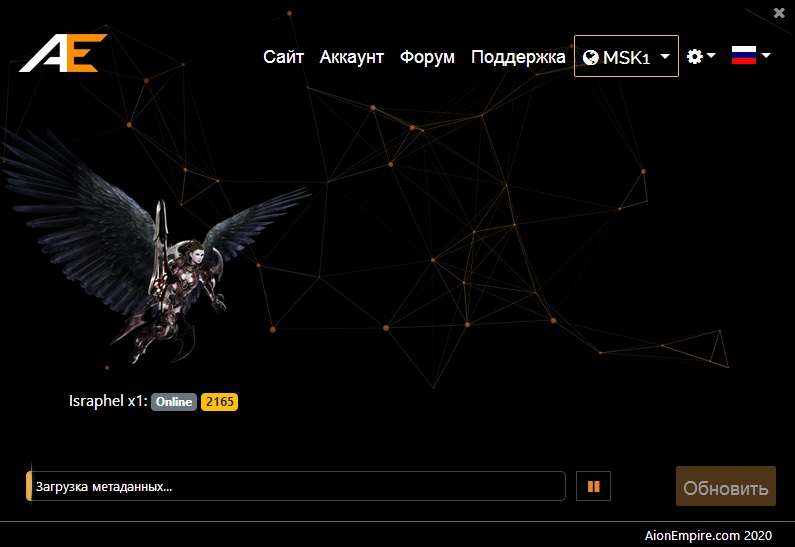Image resolution: width=795 pixels, height=547 pixels.
Task: Open the Russian flag language selector
Action: pos(751,55)
